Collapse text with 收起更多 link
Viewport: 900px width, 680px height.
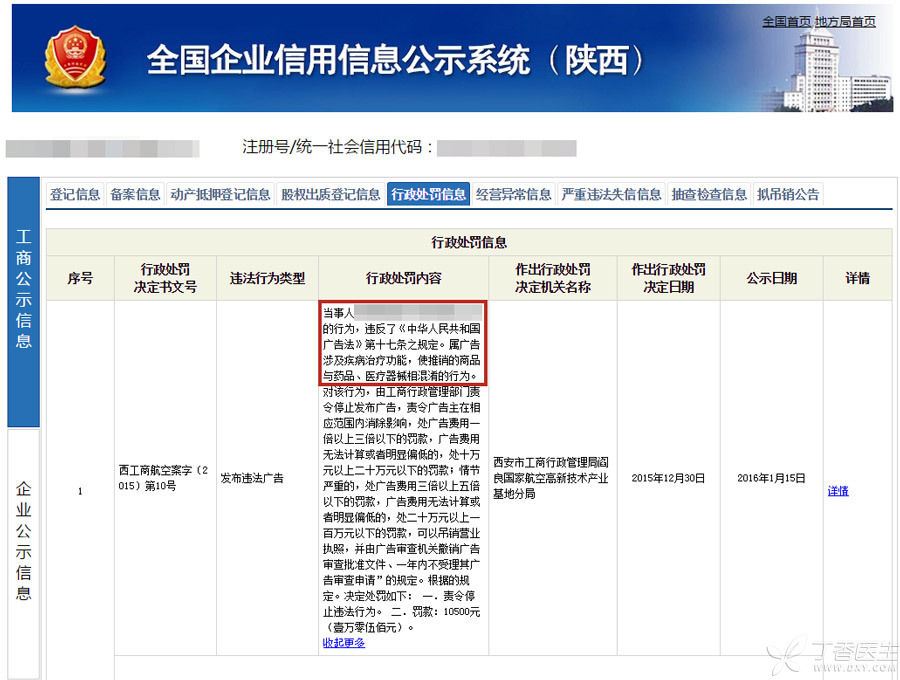pyautogui.click(x=344, y=643)
